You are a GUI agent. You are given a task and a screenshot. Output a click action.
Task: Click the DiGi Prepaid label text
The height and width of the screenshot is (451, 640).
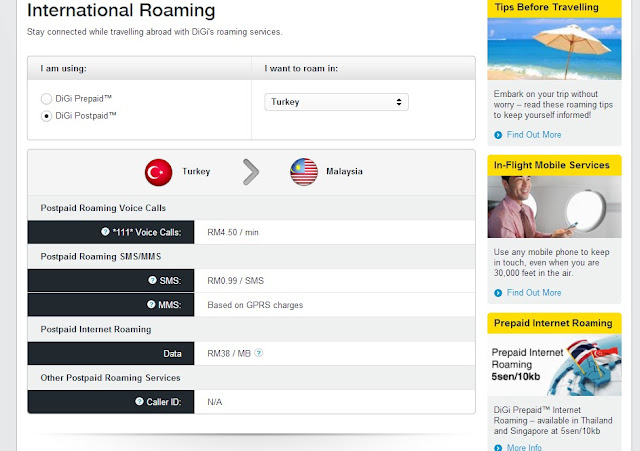coord(84,99)
